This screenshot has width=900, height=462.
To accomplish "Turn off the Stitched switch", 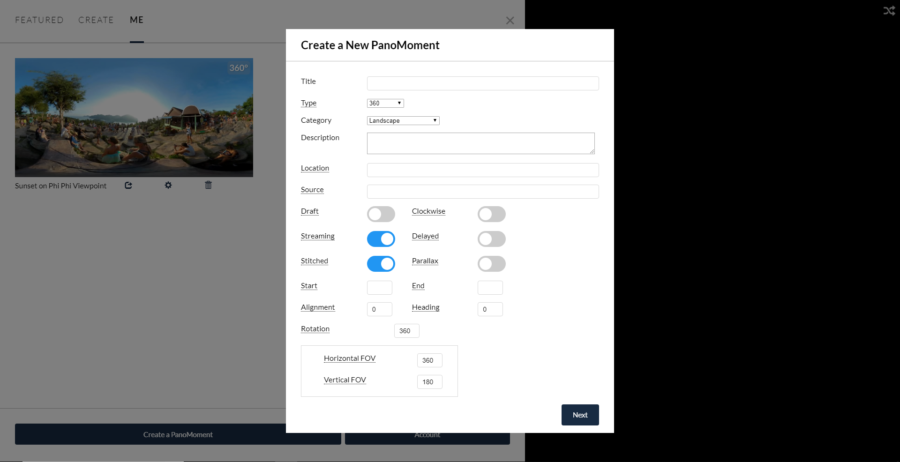I will 381,264.
